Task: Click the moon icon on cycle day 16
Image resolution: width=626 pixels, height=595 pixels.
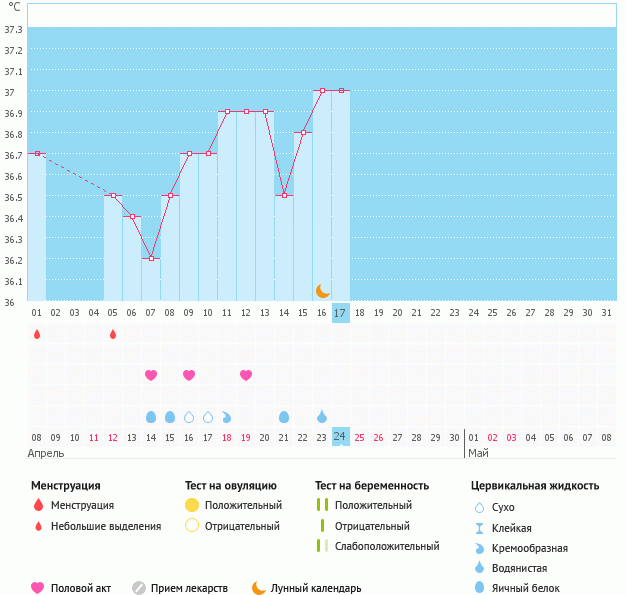Action: pyautogui.click(x=322, y=290)
